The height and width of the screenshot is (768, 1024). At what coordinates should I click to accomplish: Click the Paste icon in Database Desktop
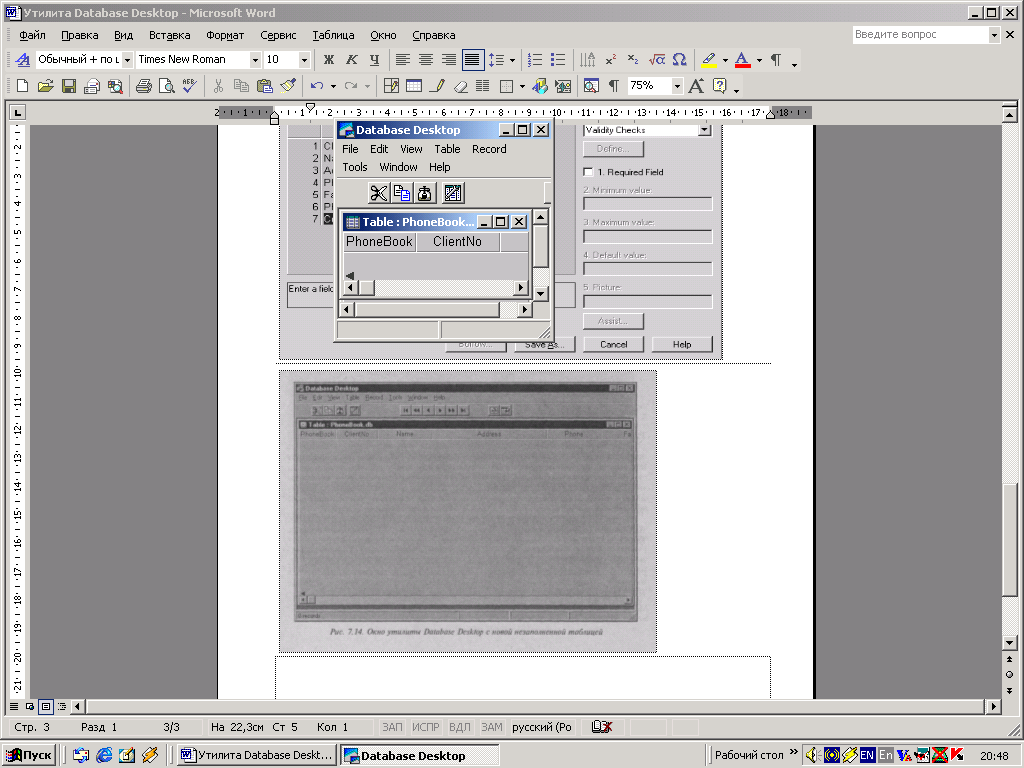click(424, 193)
